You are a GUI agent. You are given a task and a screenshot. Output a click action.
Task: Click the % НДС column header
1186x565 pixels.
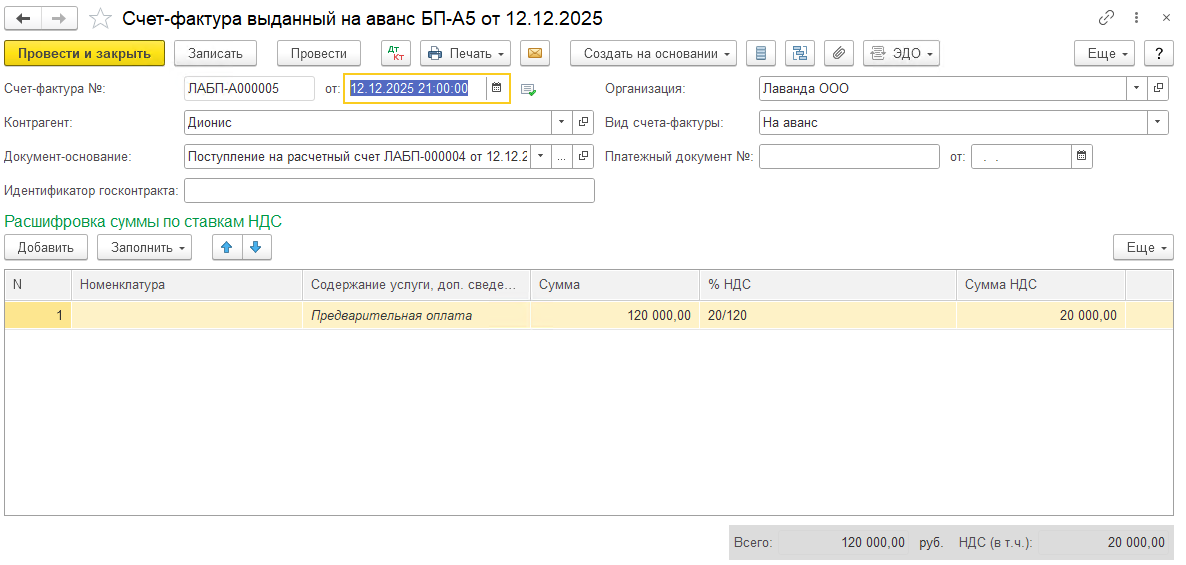pyautogui.click(x=827, y=284)
